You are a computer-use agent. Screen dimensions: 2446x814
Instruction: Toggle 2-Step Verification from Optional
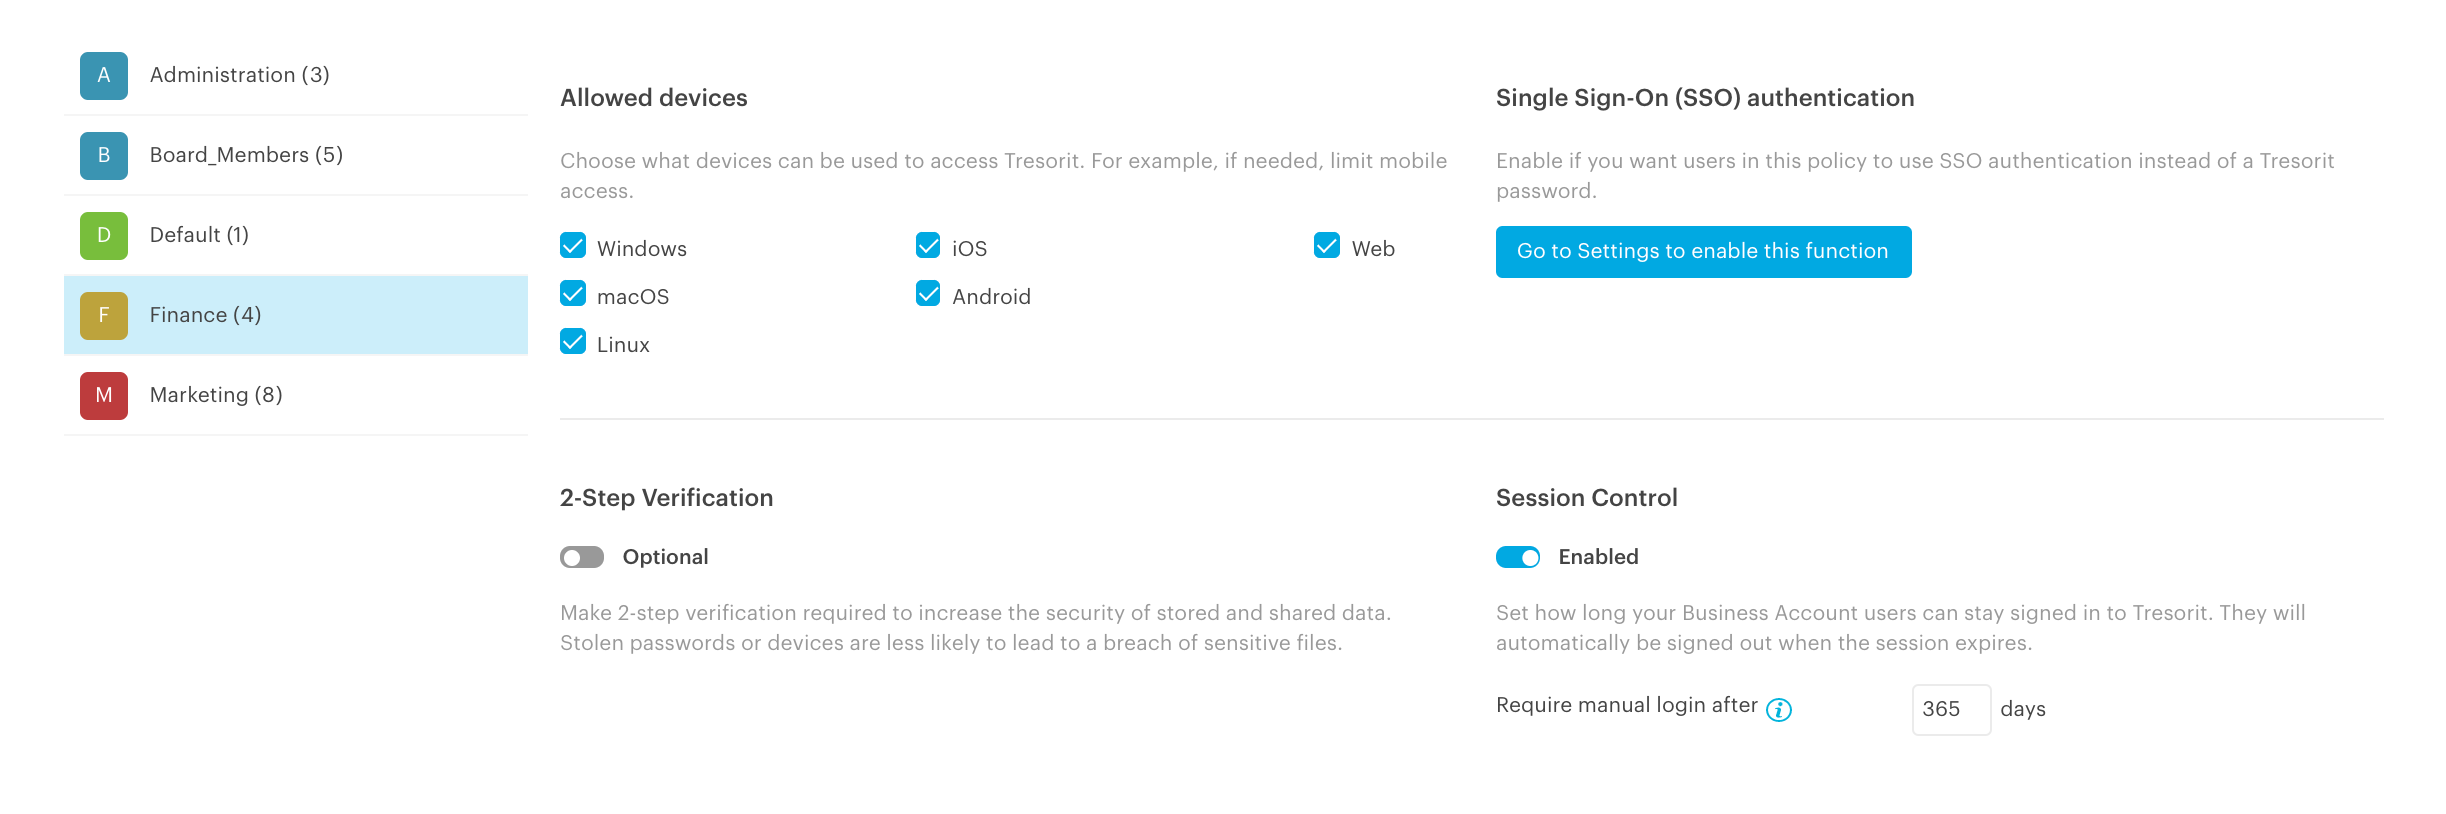(582, 557)
